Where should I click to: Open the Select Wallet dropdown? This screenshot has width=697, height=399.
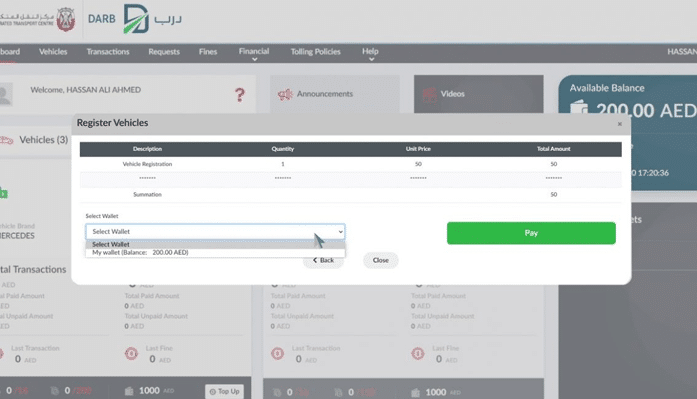(215, 231)
